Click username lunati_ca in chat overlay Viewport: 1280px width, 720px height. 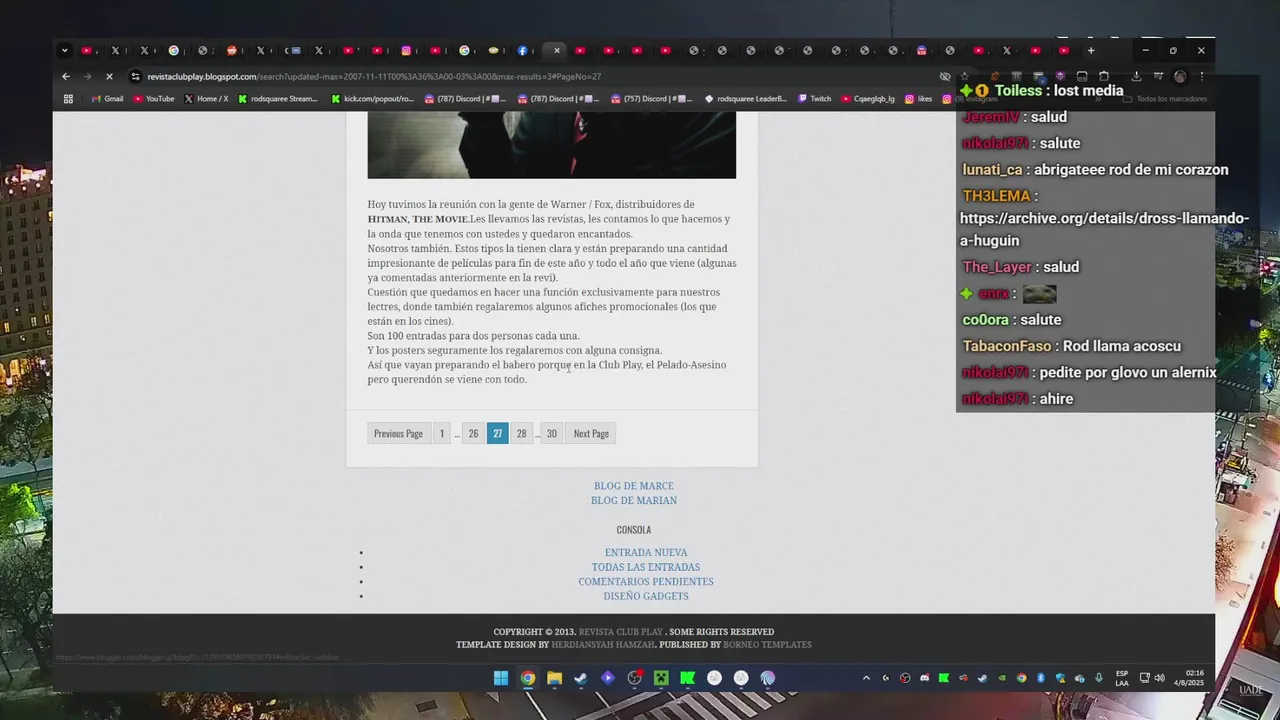tap(992, 170)
